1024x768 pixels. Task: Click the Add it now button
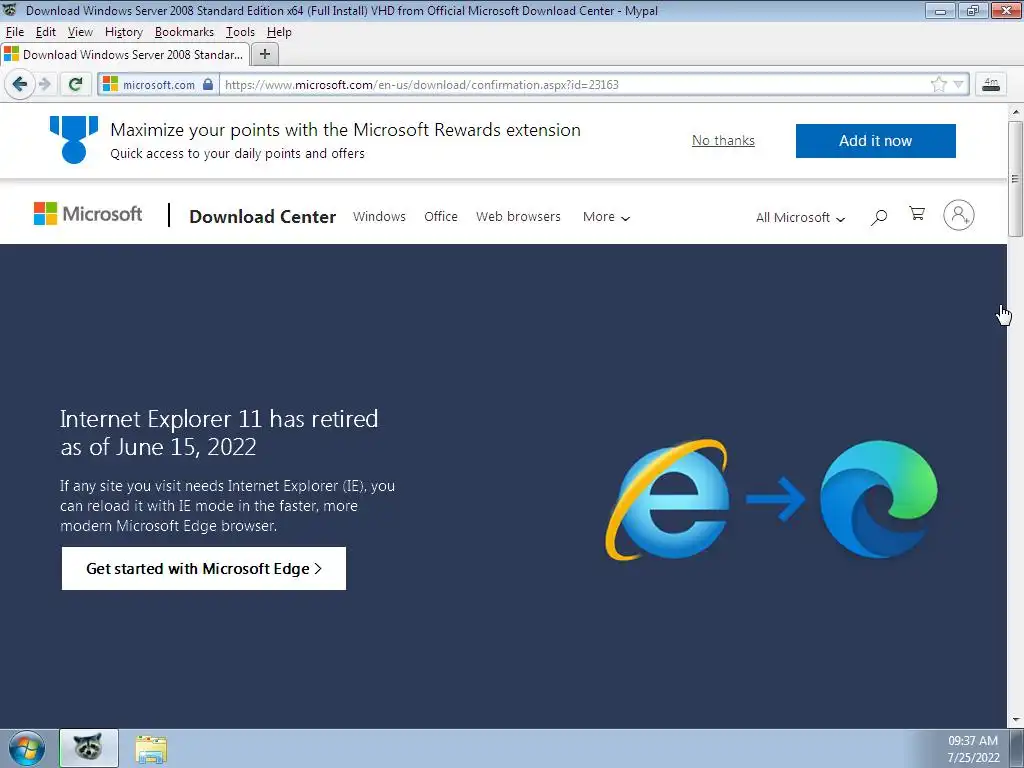pos(875,140)
